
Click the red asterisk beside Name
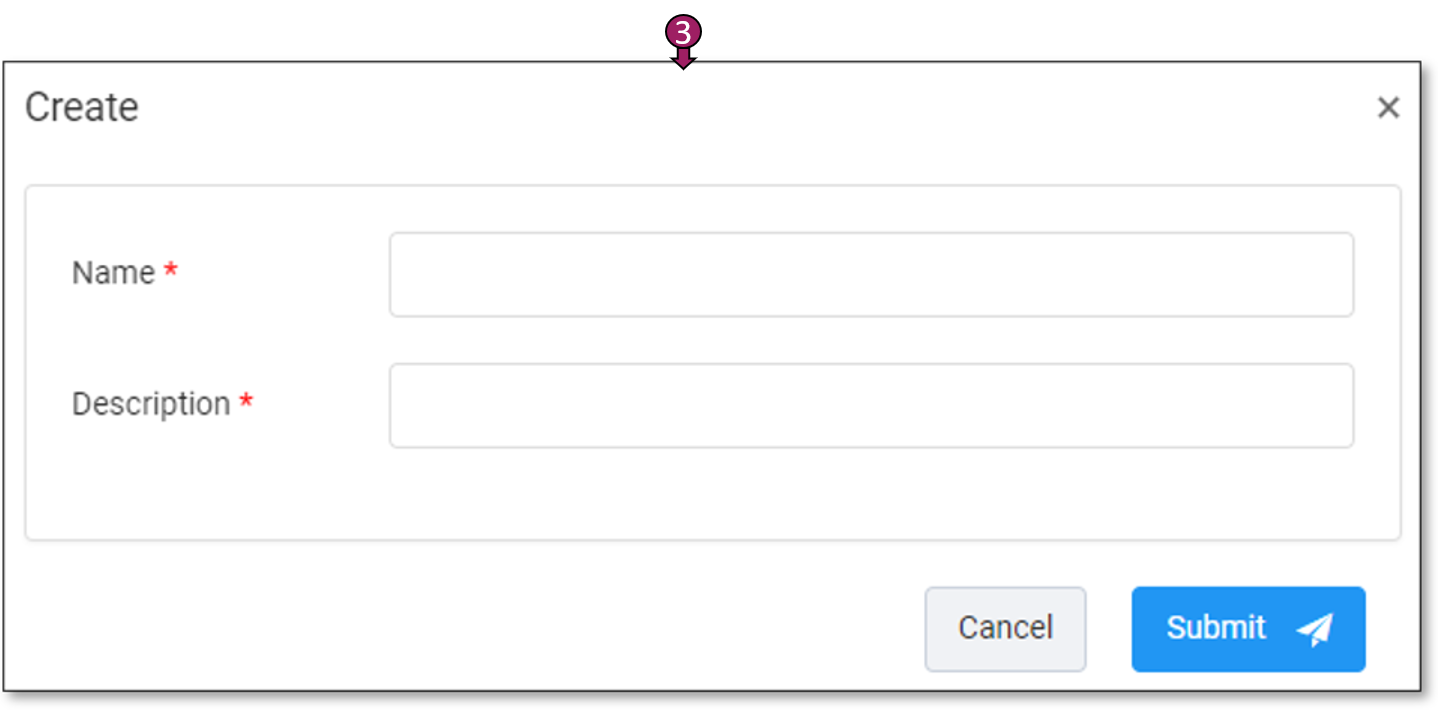click(171, 270)
